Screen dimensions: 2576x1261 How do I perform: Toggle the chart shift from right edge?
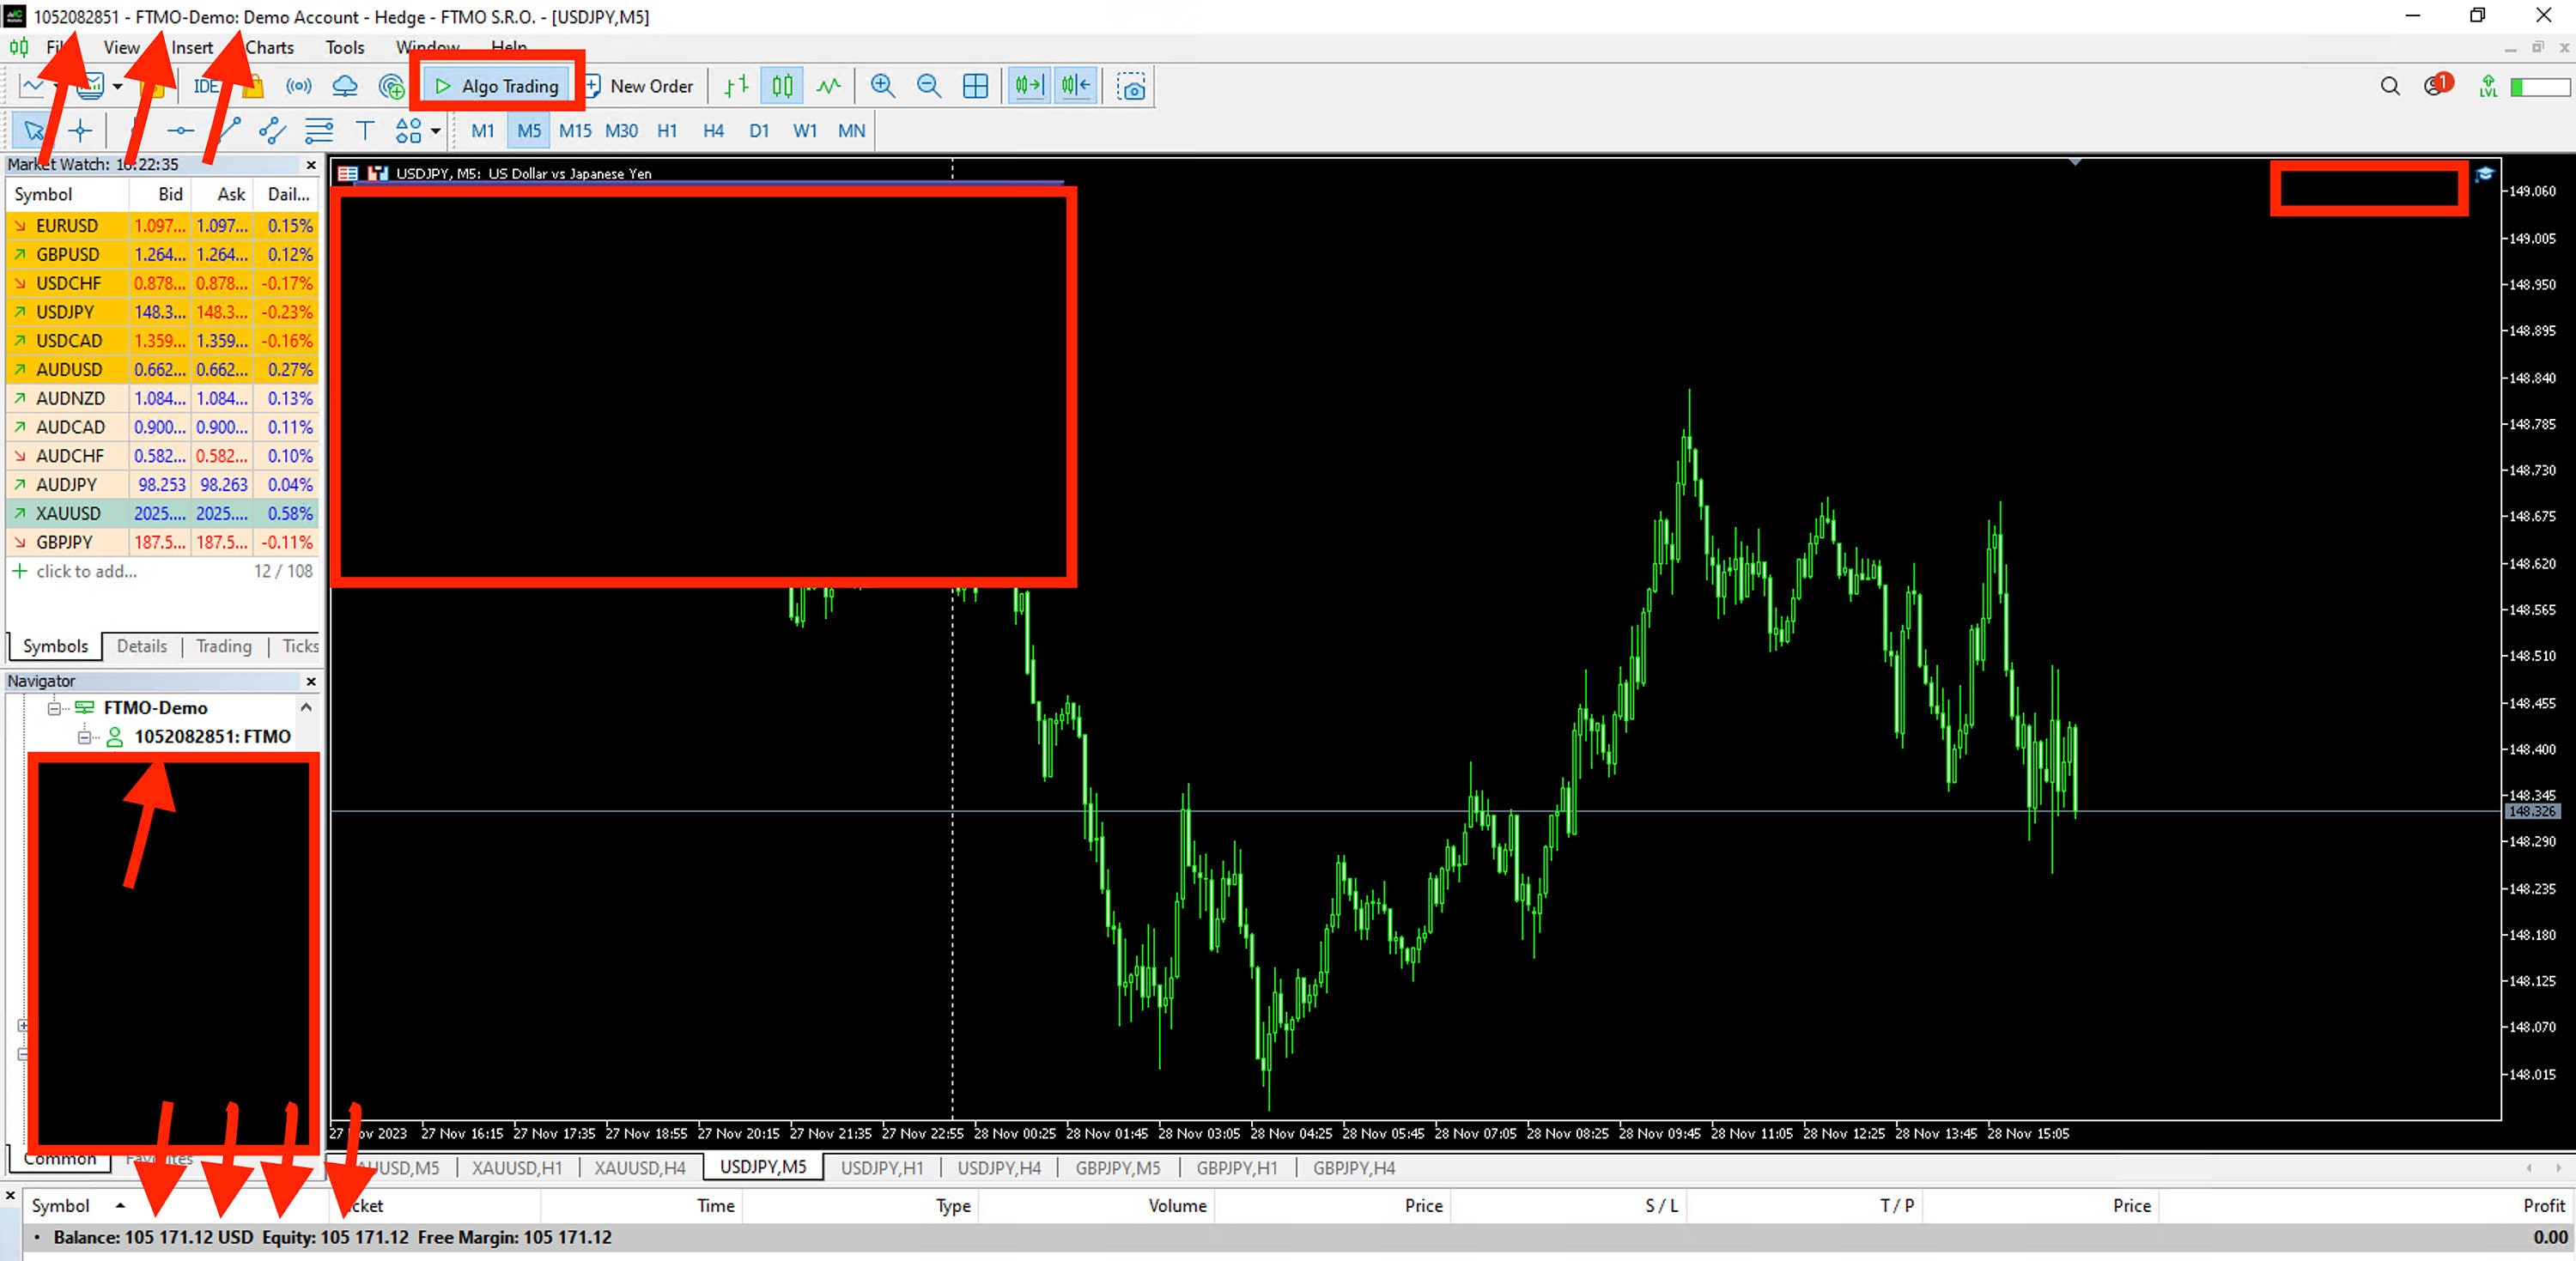tap(1075, 86)
